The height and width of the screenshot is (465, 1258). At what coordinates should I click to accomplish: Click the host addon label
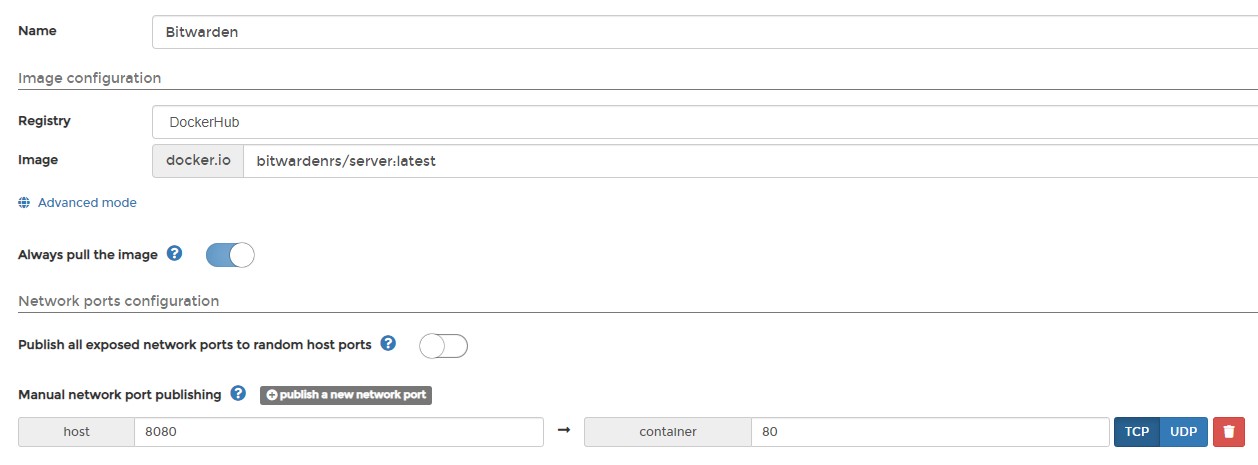click(x=77, y=432)
